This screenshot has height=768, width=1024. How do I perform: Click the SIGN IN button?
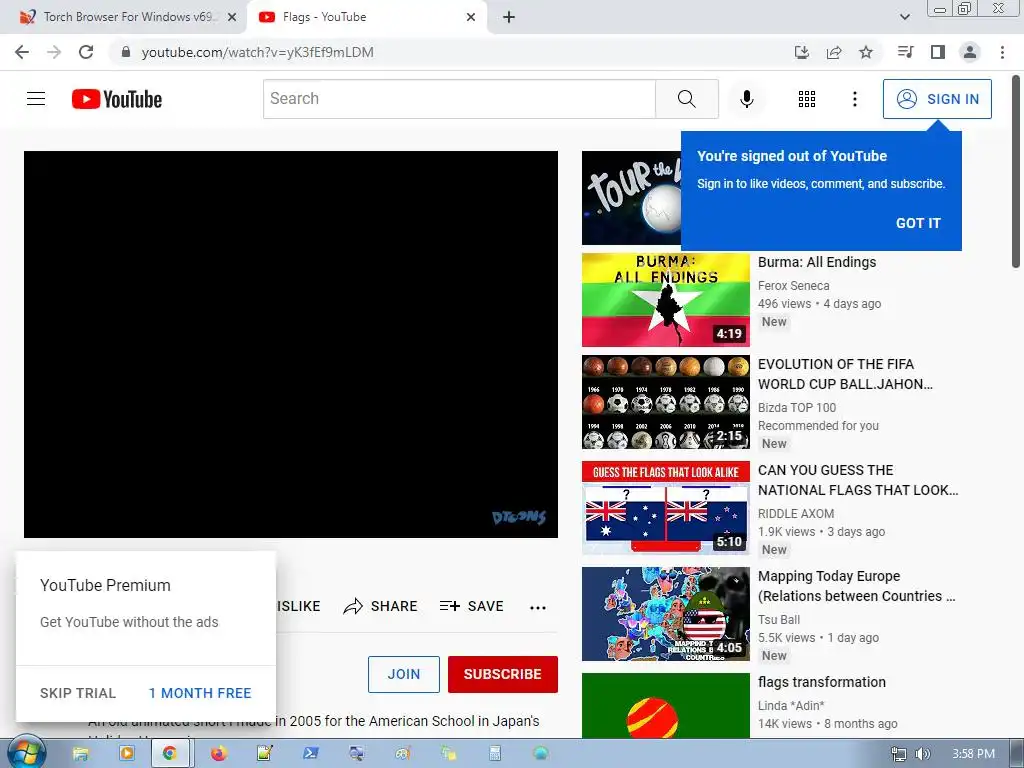click(x=937, y=99)
